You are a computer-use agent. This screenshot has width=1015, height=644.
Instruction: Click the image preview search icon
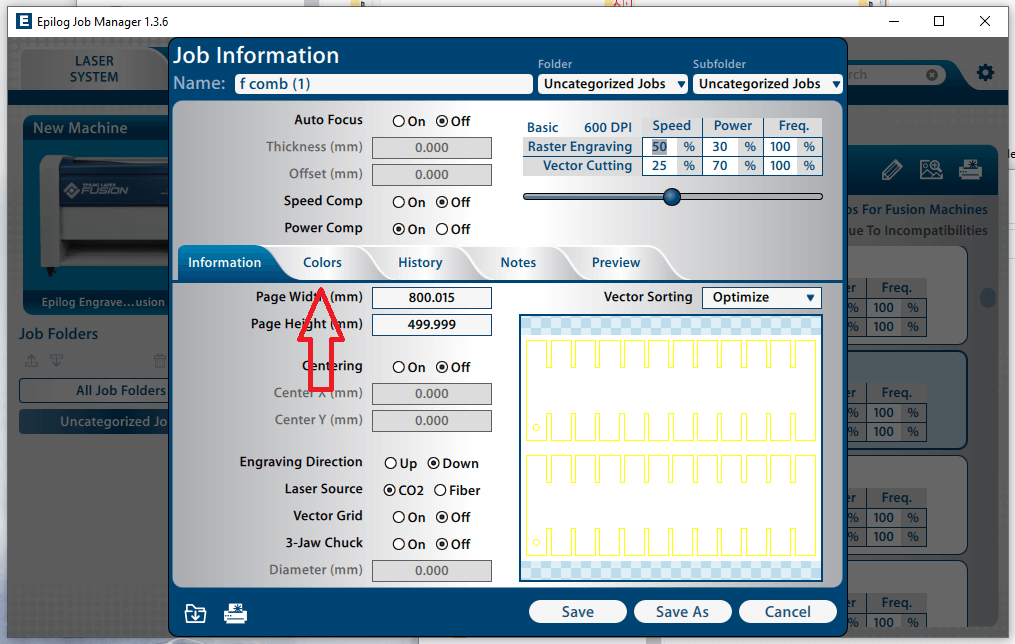click(x=931, y=170)
